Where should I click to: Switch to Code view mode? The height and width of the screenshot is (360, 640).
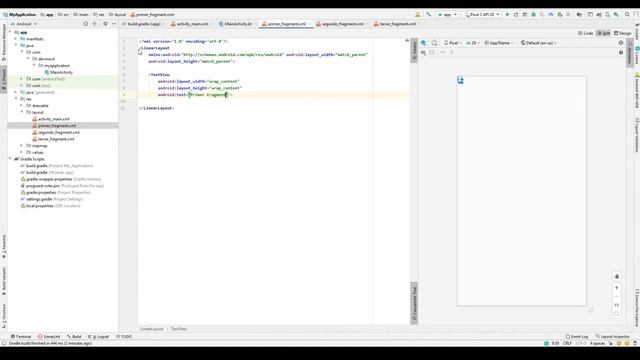point(586,33)
